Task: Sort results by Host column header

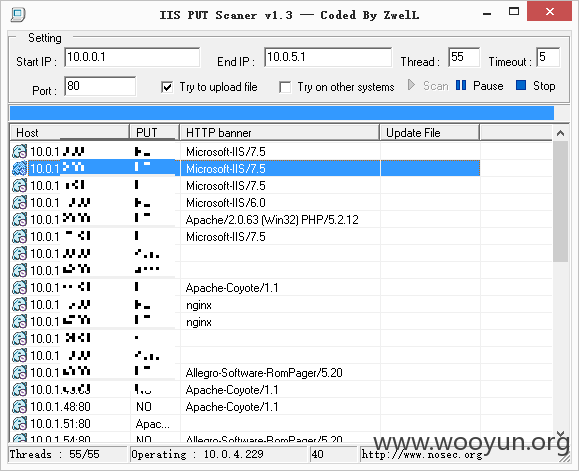Action: click(69, 133)
